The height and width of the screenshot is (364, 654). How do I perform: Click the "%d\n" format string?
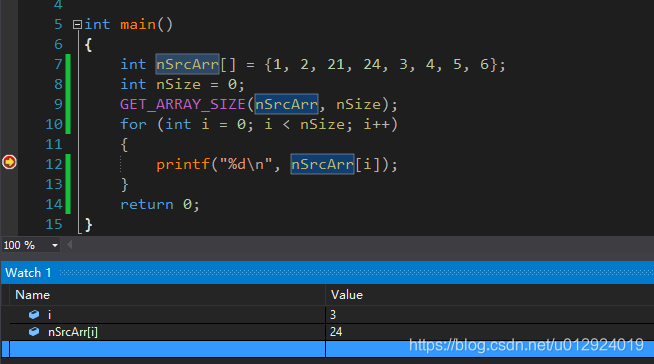247,164
